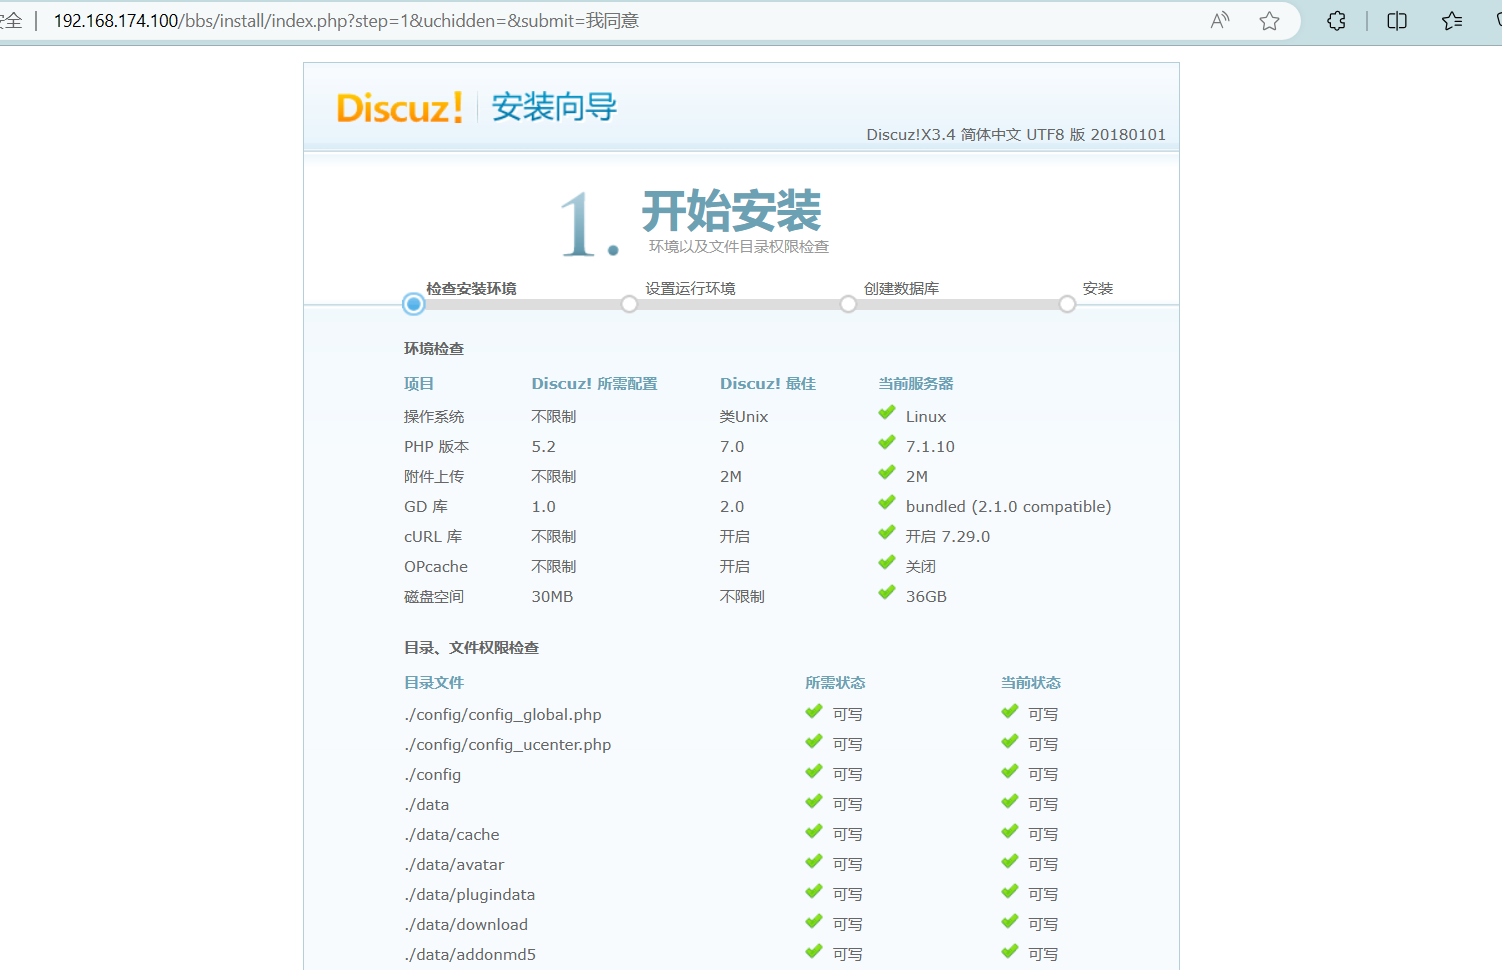Click the 目录文件 column header
1502x970 pixels.
click(x=434, y=683)
